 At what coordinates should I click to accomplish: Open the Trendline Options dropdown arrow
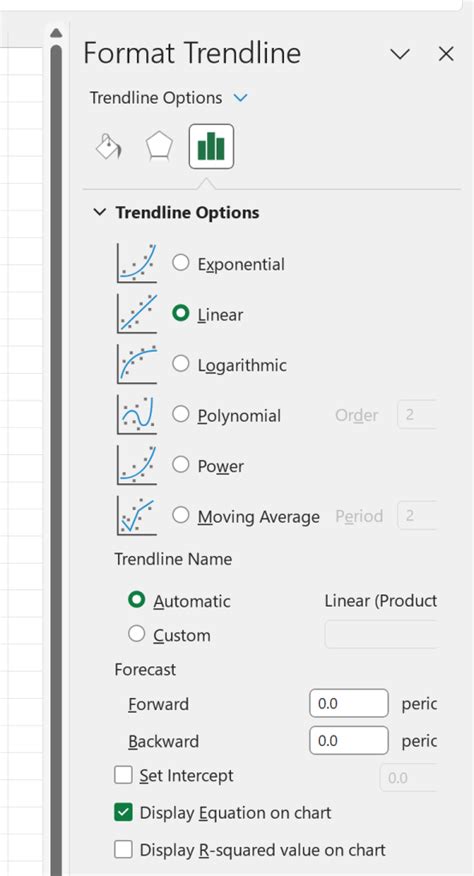[240, 98]
